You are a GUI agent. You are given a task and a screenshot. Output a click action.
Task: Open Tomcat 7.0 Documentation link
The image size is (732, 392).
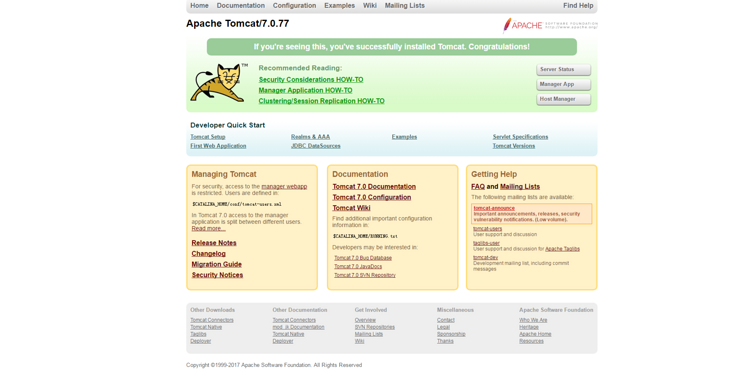pyautogui.click(x=374, y=187)
